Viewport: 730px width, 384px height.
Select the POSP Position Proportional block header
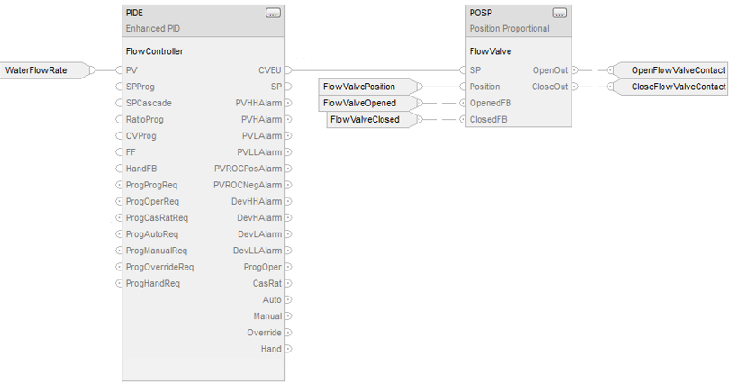(518, 21)
